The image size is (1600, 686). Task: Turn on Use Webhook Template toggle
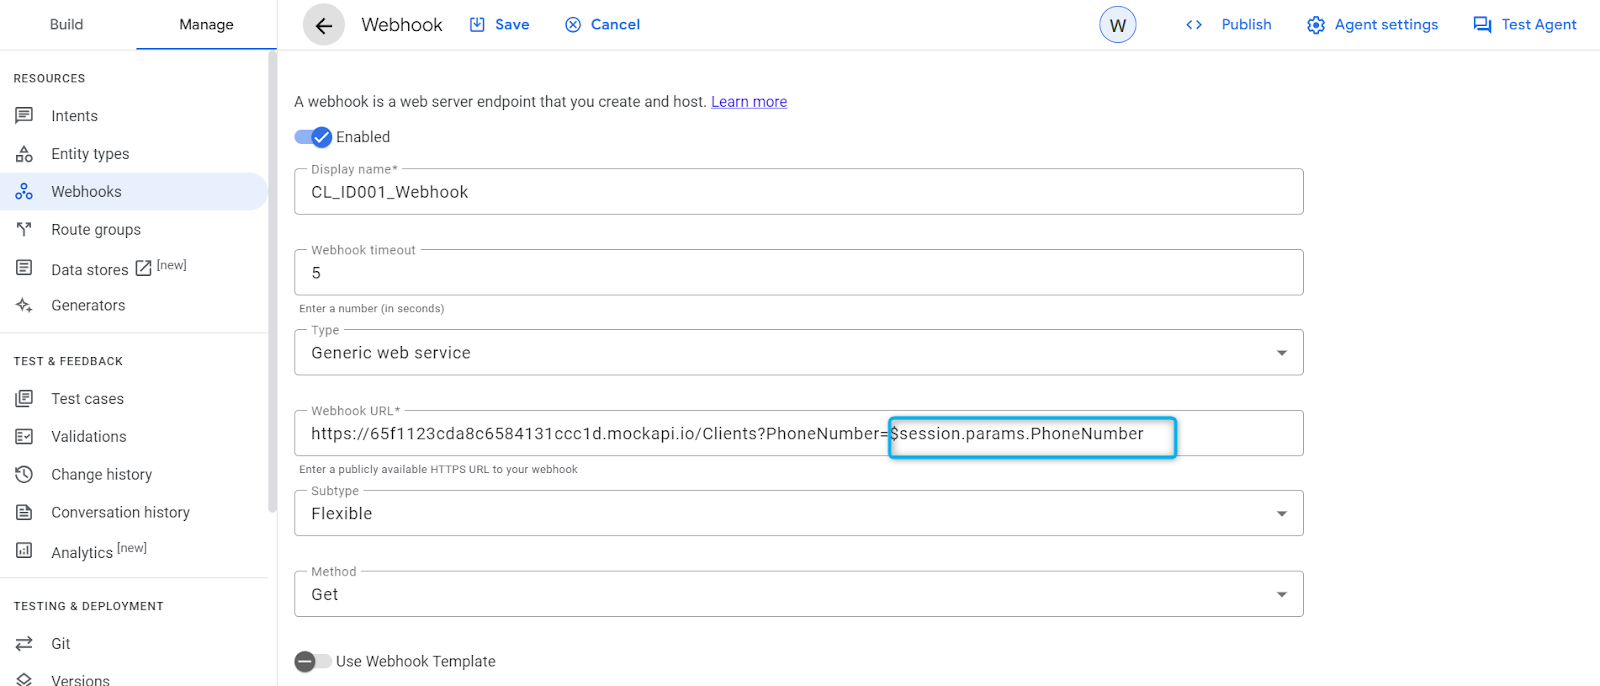(313, 662)
